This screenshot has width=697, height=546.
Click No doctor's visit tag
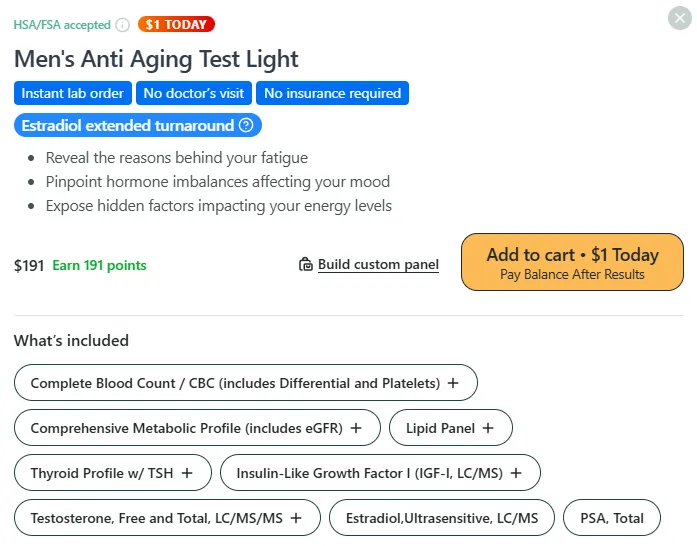click(194, 93)
